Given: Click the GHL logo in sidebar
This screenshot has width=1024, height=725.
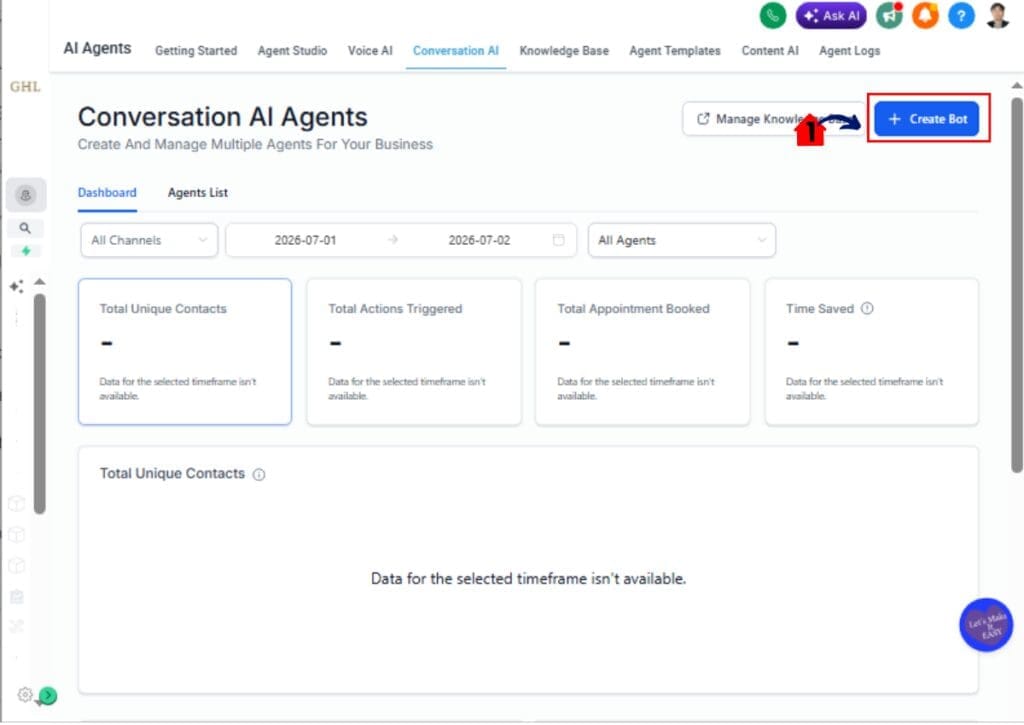Looking at the screenshot, I should tap(25, 86).
